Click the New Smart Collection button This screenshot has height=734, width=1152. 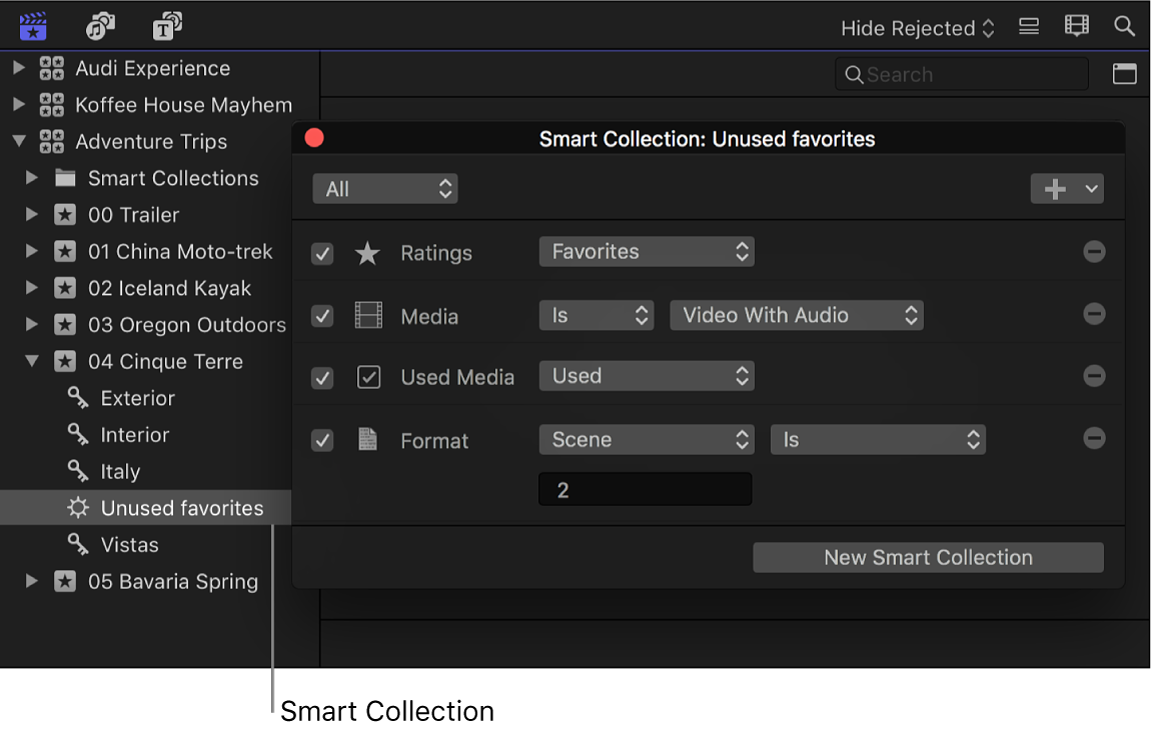[927, 558]
